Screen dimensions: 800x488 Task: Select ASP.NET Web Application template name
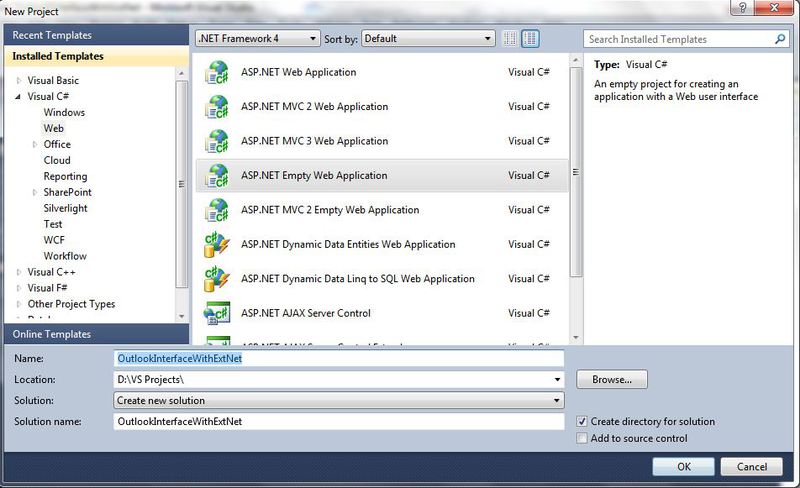[298, 72]
